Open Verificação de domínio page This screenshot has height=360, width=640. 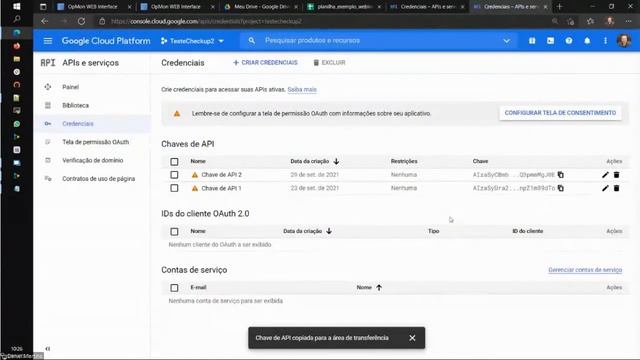click(93, 160)
